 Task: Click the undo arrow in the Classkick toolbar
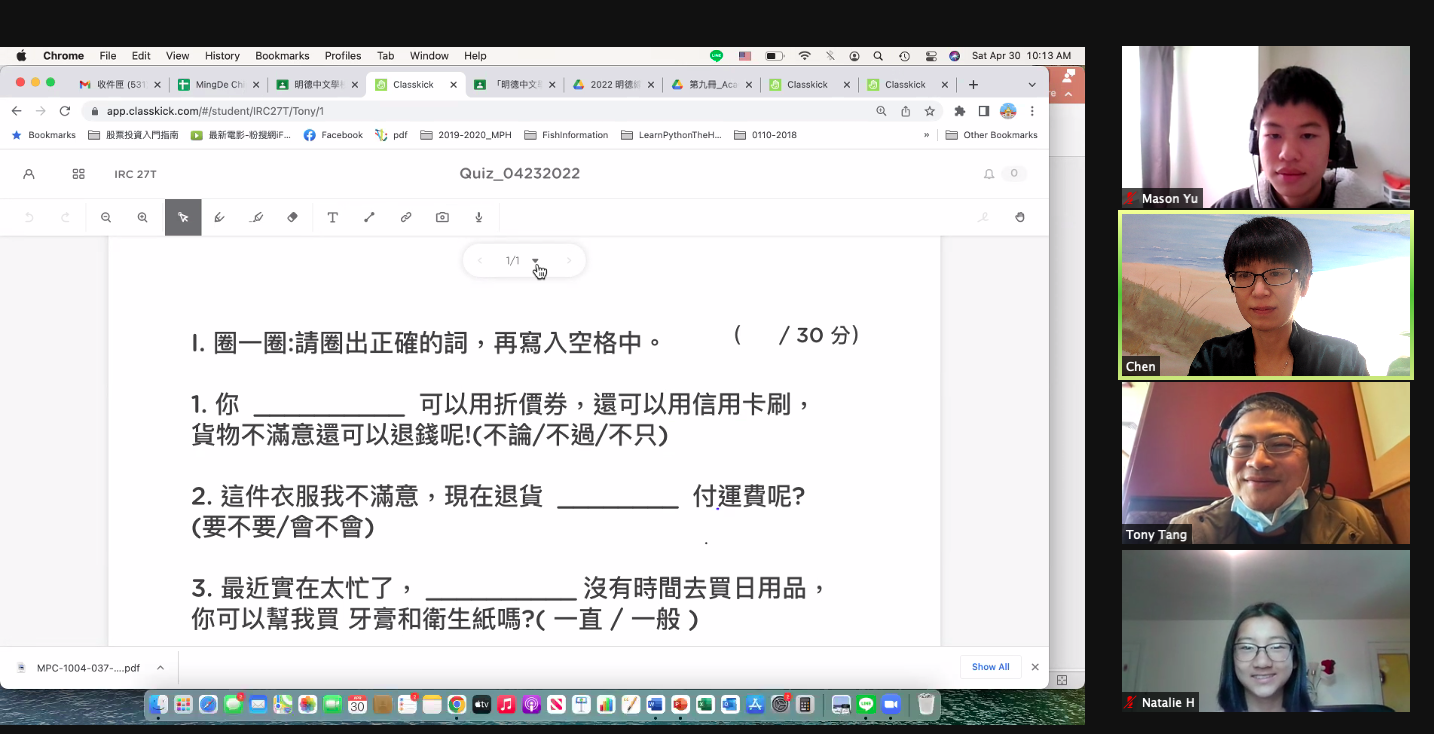(30, 217)
